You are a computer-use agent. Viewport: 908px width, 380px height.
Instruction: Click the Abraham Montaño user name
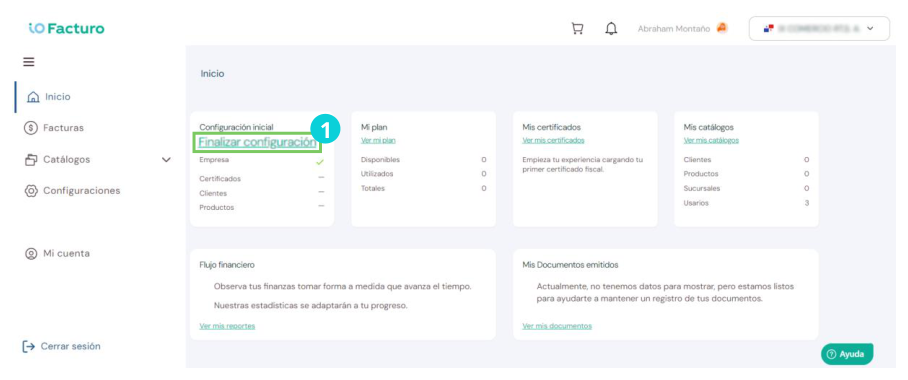[673, 28]
